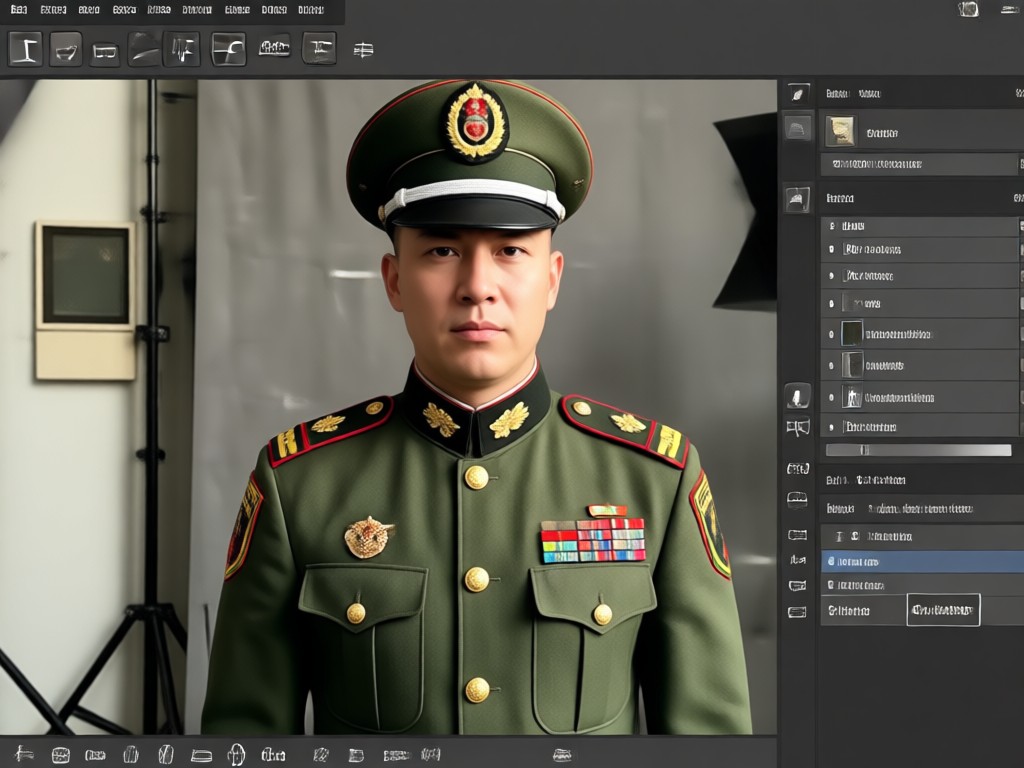This screenshot has width=1024, height=768.
Task: Click the soldier portrait on the canvas
Action: click(x=477, y=408)
